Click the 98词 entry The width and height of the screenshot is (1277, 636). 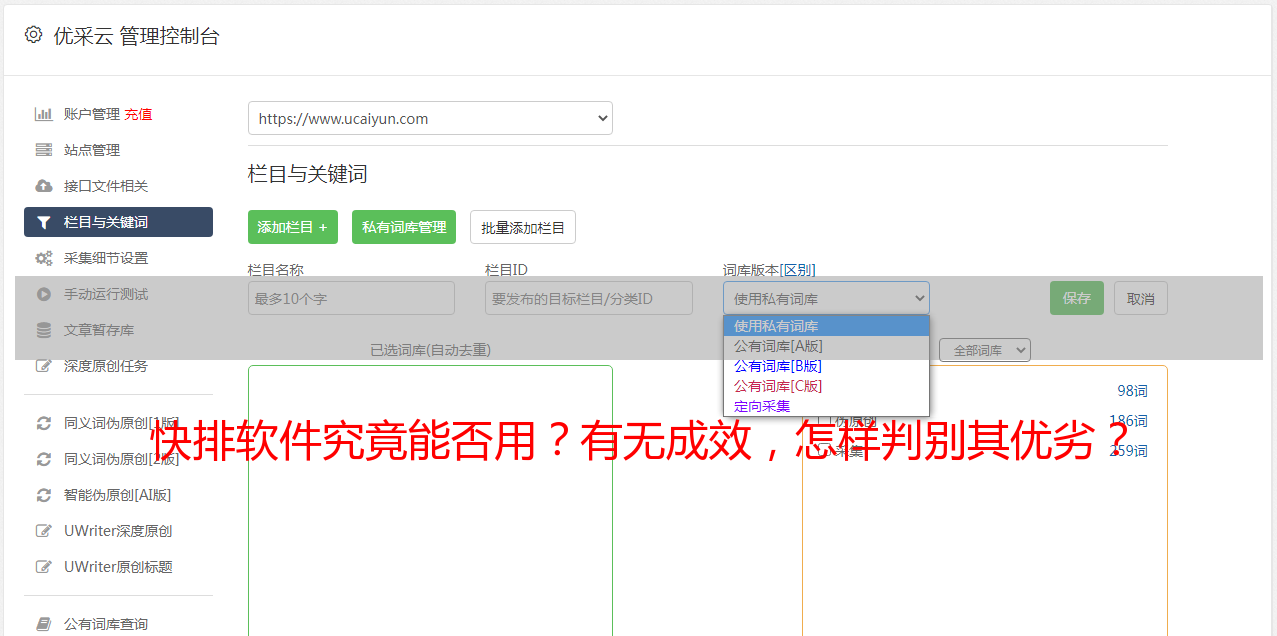pyautogui.click(x=1132, y=391)
